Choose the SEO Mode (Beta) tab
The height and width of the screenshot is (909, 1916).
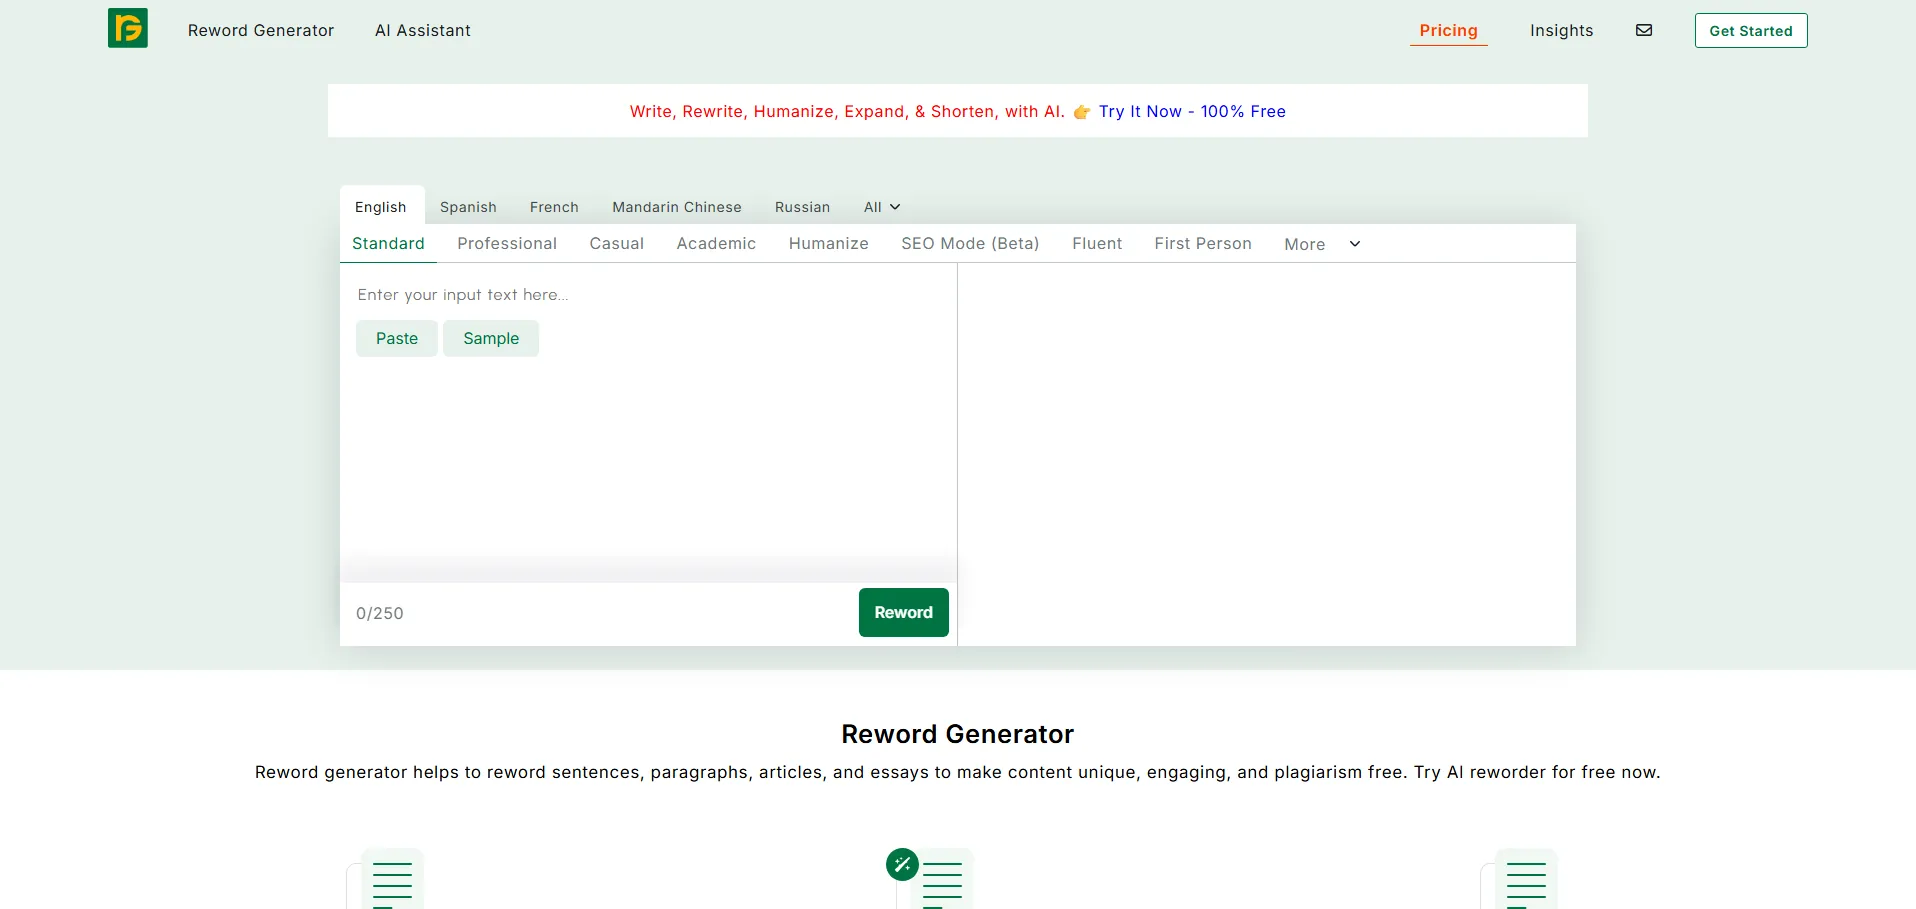tap(970, 244)
